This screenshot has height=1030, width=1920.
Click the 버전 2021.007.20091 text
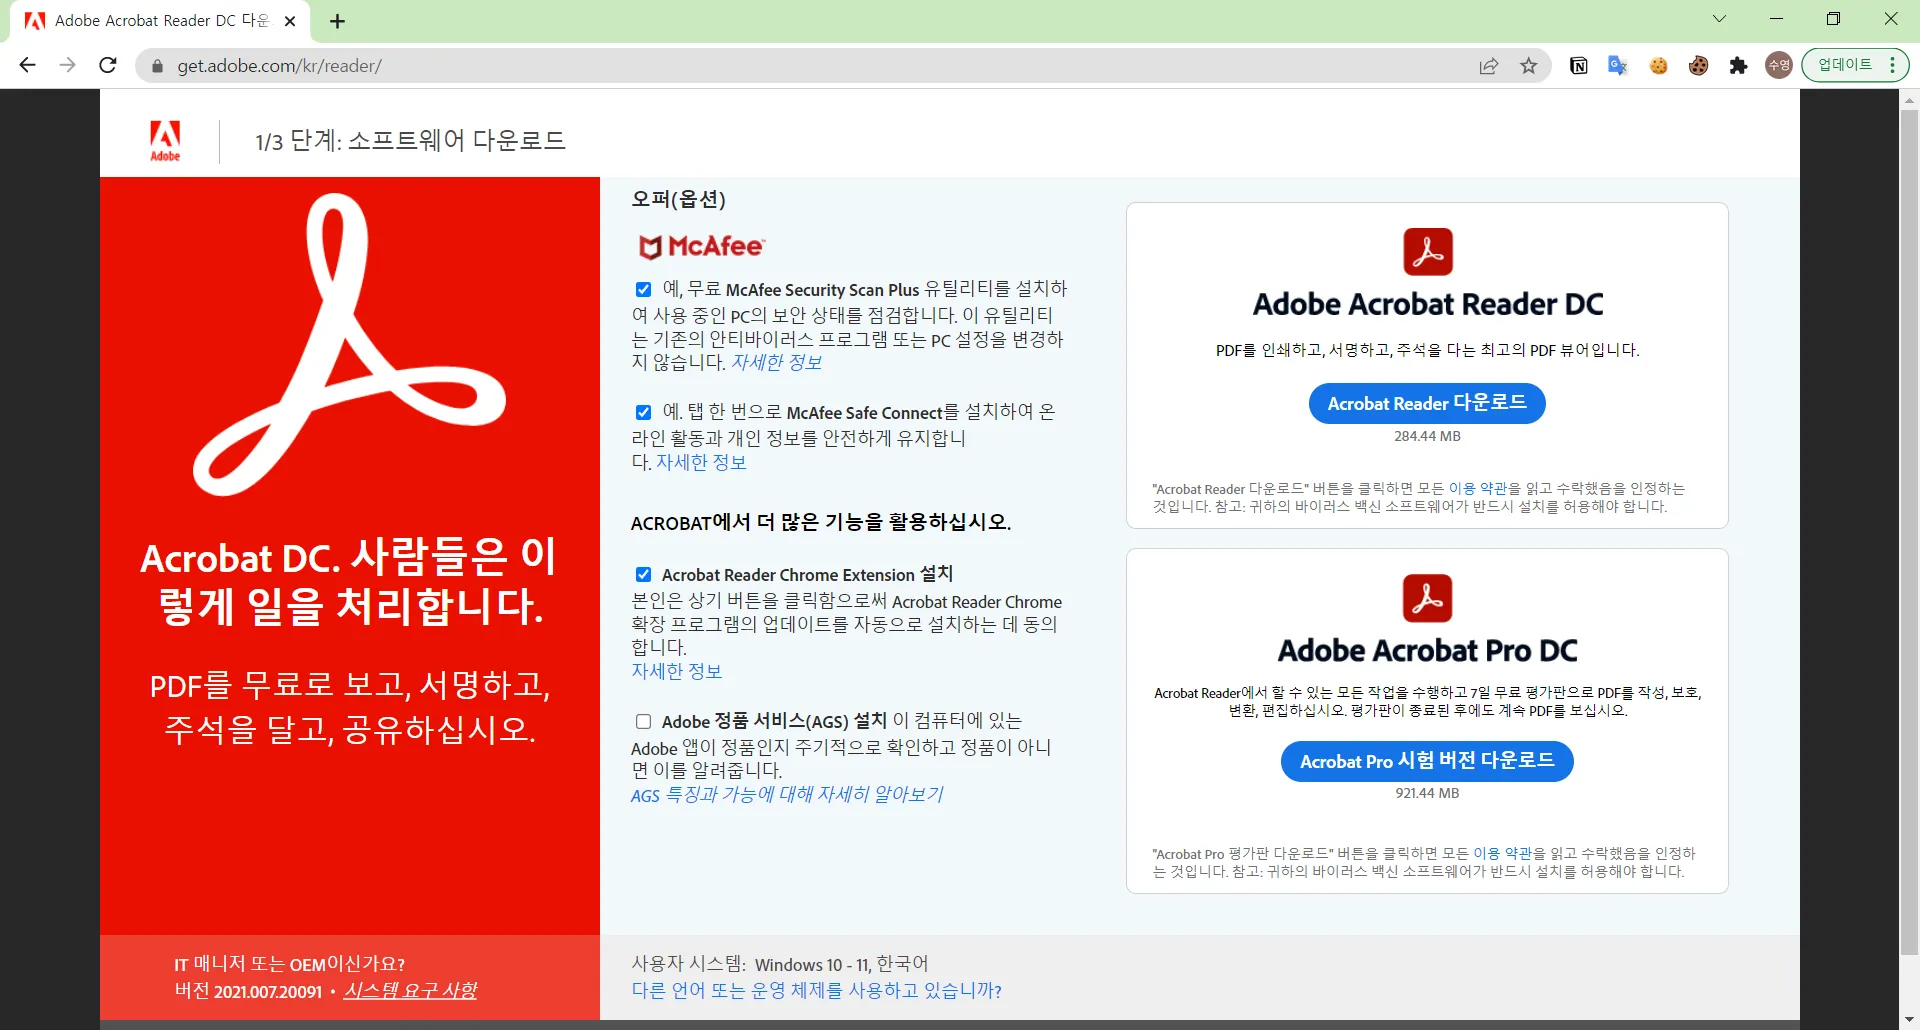pos(248,991)
